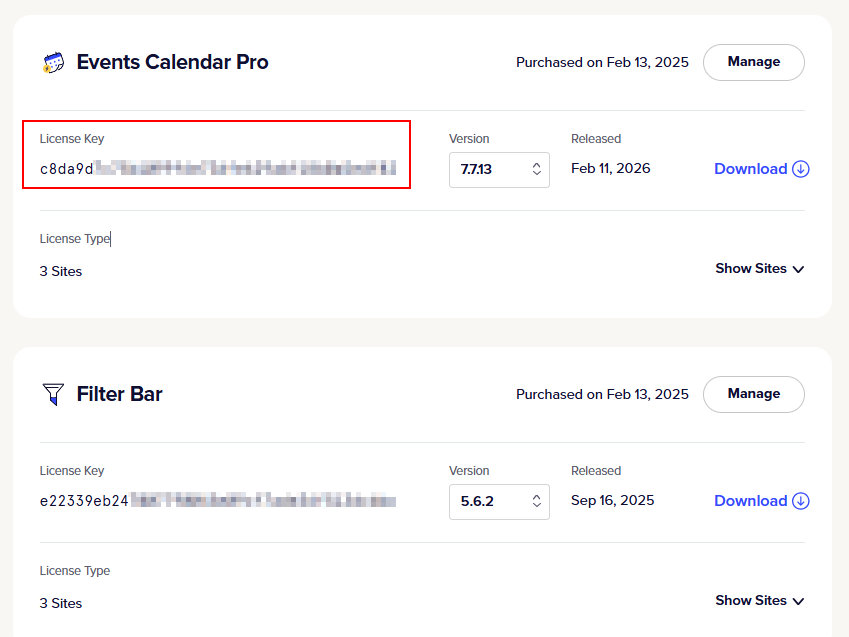
Task: Open the version 5.6.2 dropdown
Action: click(x=499, y=501)
